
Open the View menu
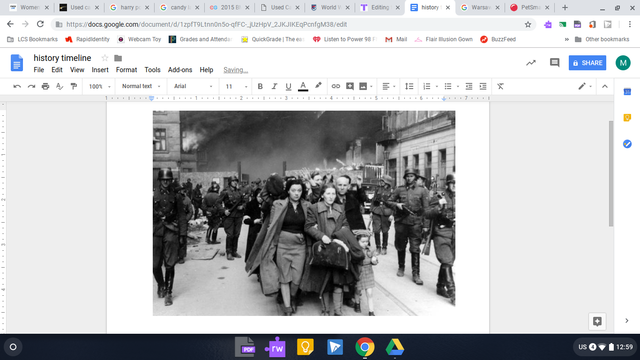[x=77, y=70]
